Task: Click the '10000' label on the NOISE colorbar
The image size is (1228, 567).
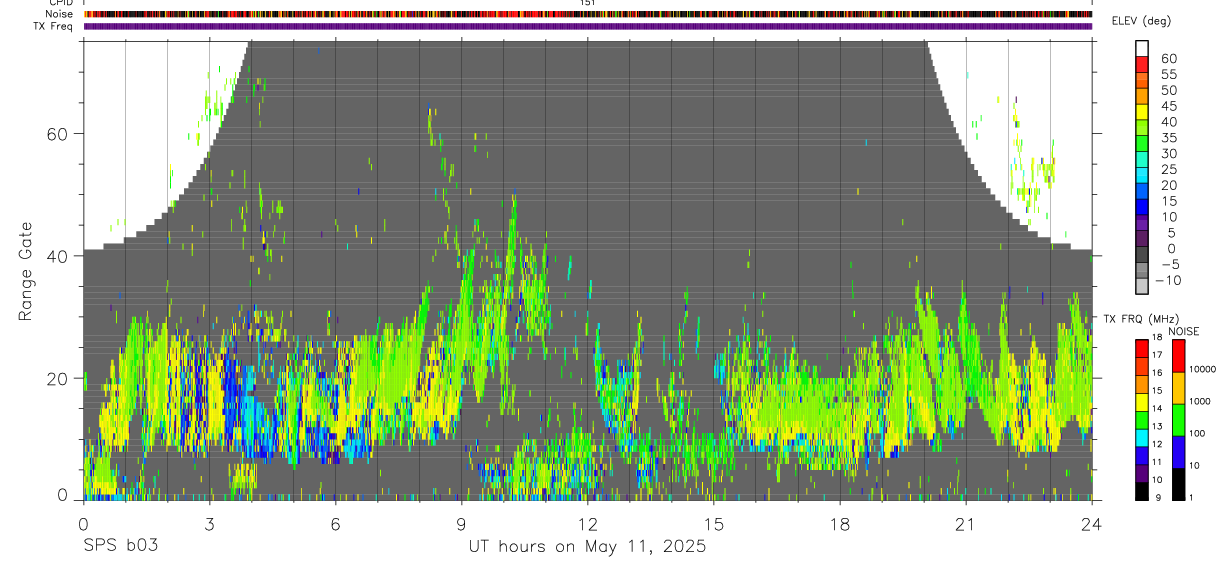Action: click(1205, 369)
